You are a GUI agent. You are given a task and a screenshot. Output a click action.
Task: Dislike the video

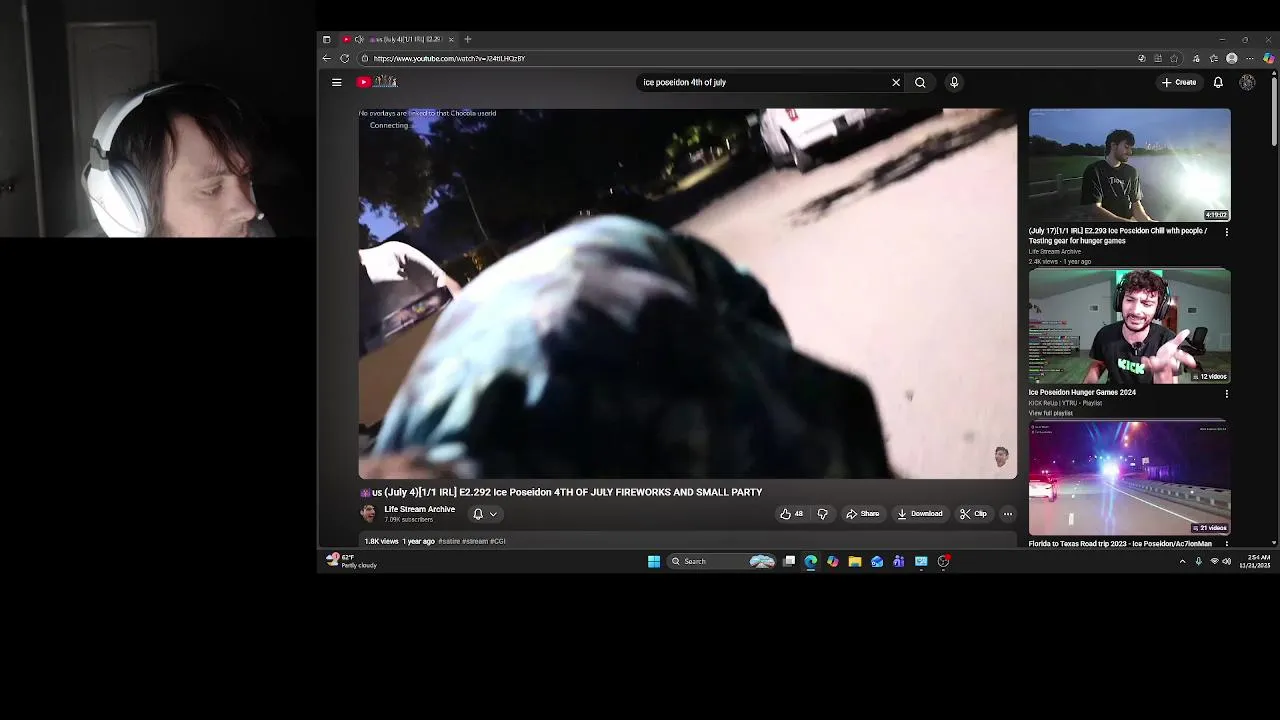823,514
